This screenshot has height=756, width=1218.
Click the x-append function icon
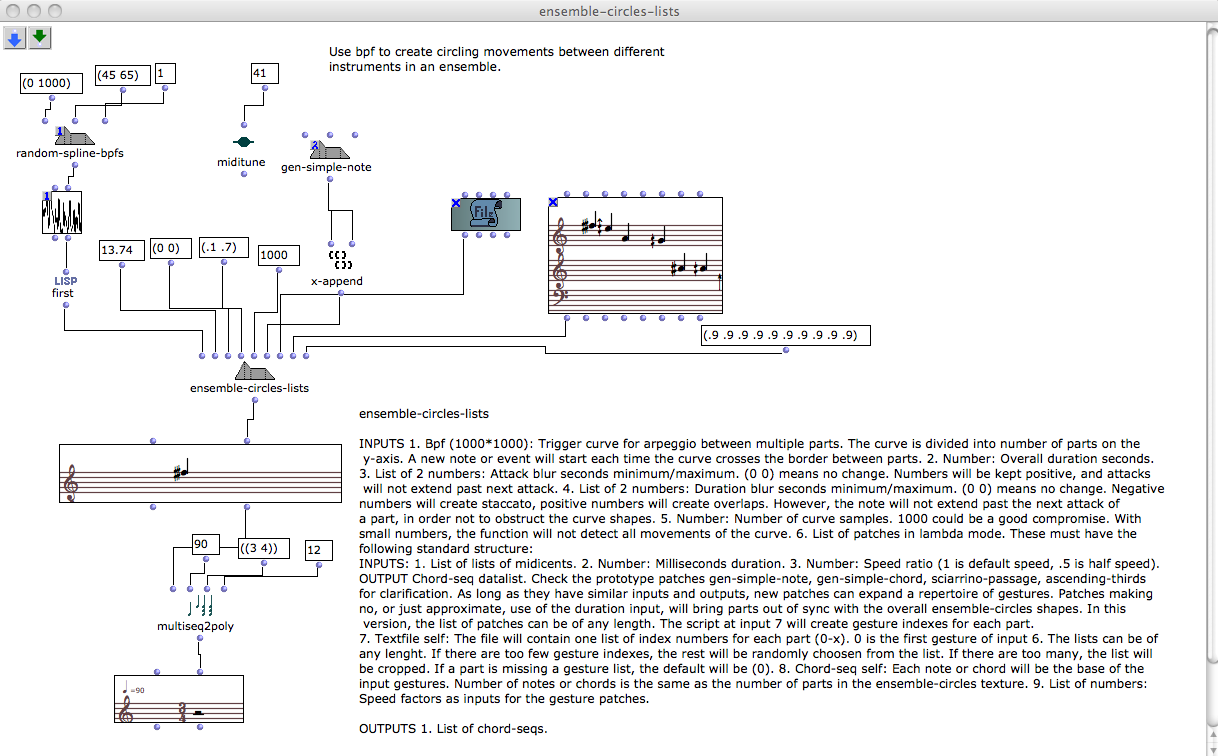(338, 261)
